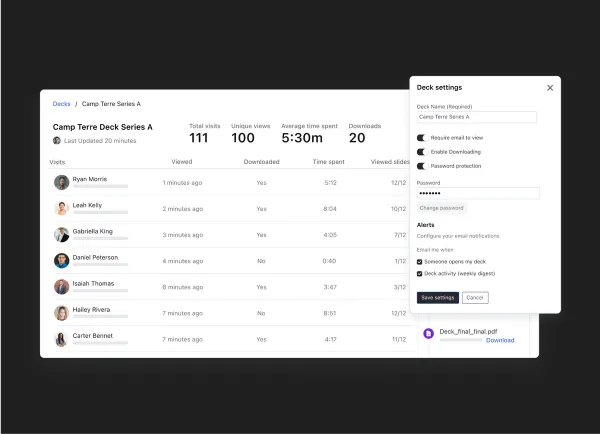Click the Deck_final_final.pdf file name

click(468, 331)
